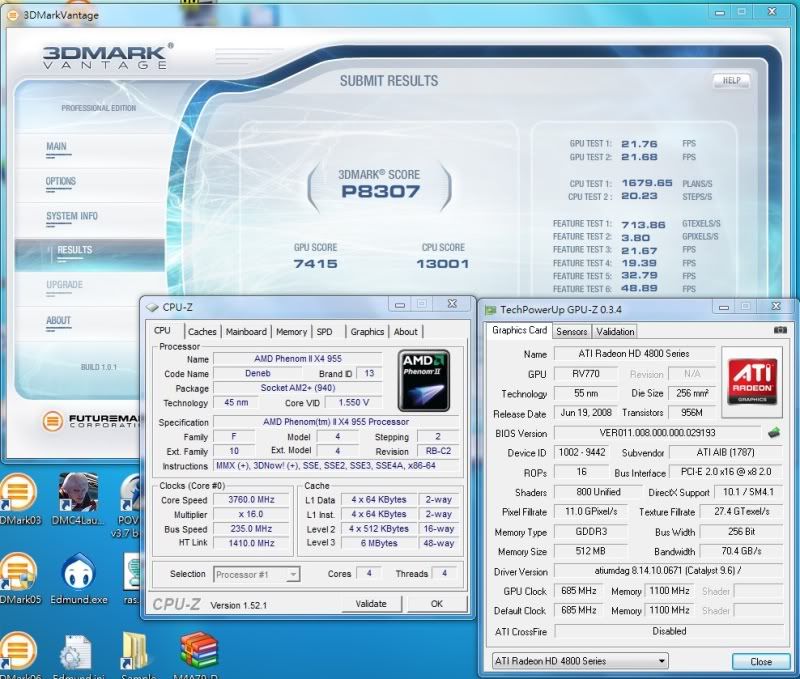Select RESULTS in 3DMark sidebar
The width and height of the screenshot is (800, 679).
point(90,255)
